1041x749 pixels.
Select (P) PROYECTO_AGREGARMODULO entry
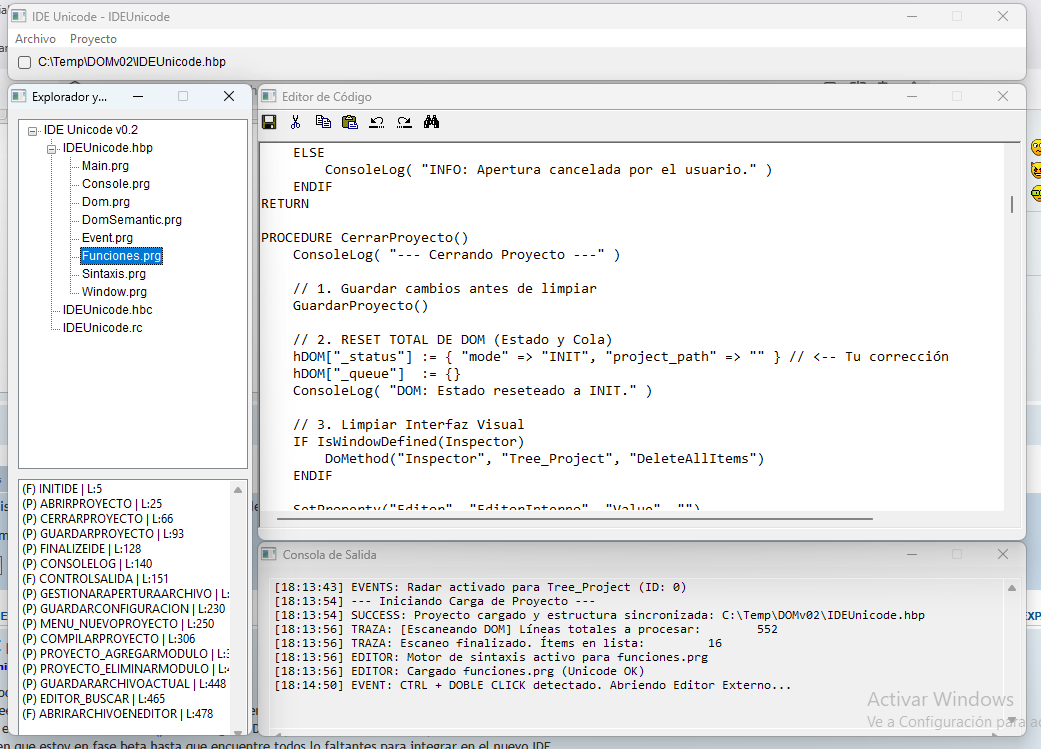click(125, 654)
